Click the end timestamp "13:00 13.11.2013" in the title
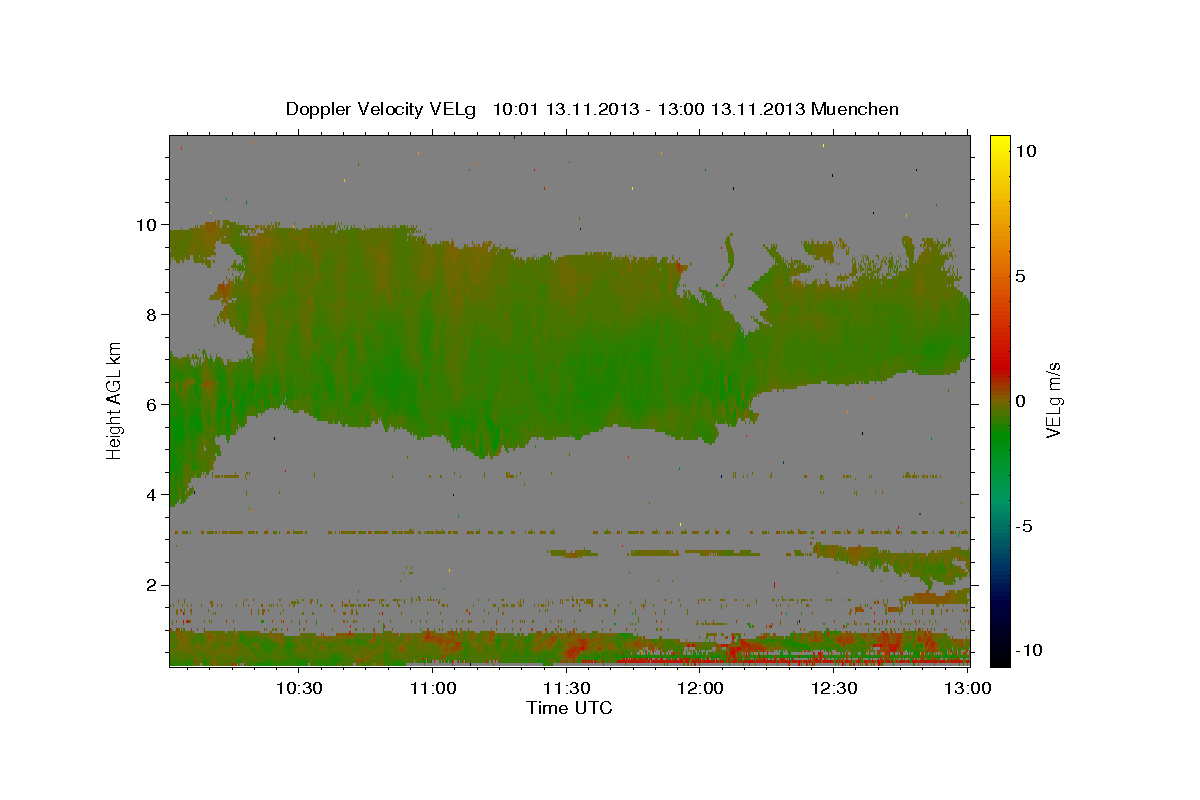Image resolution: width=1200 pixels, height=800 pixels. [x=732, y=109]
